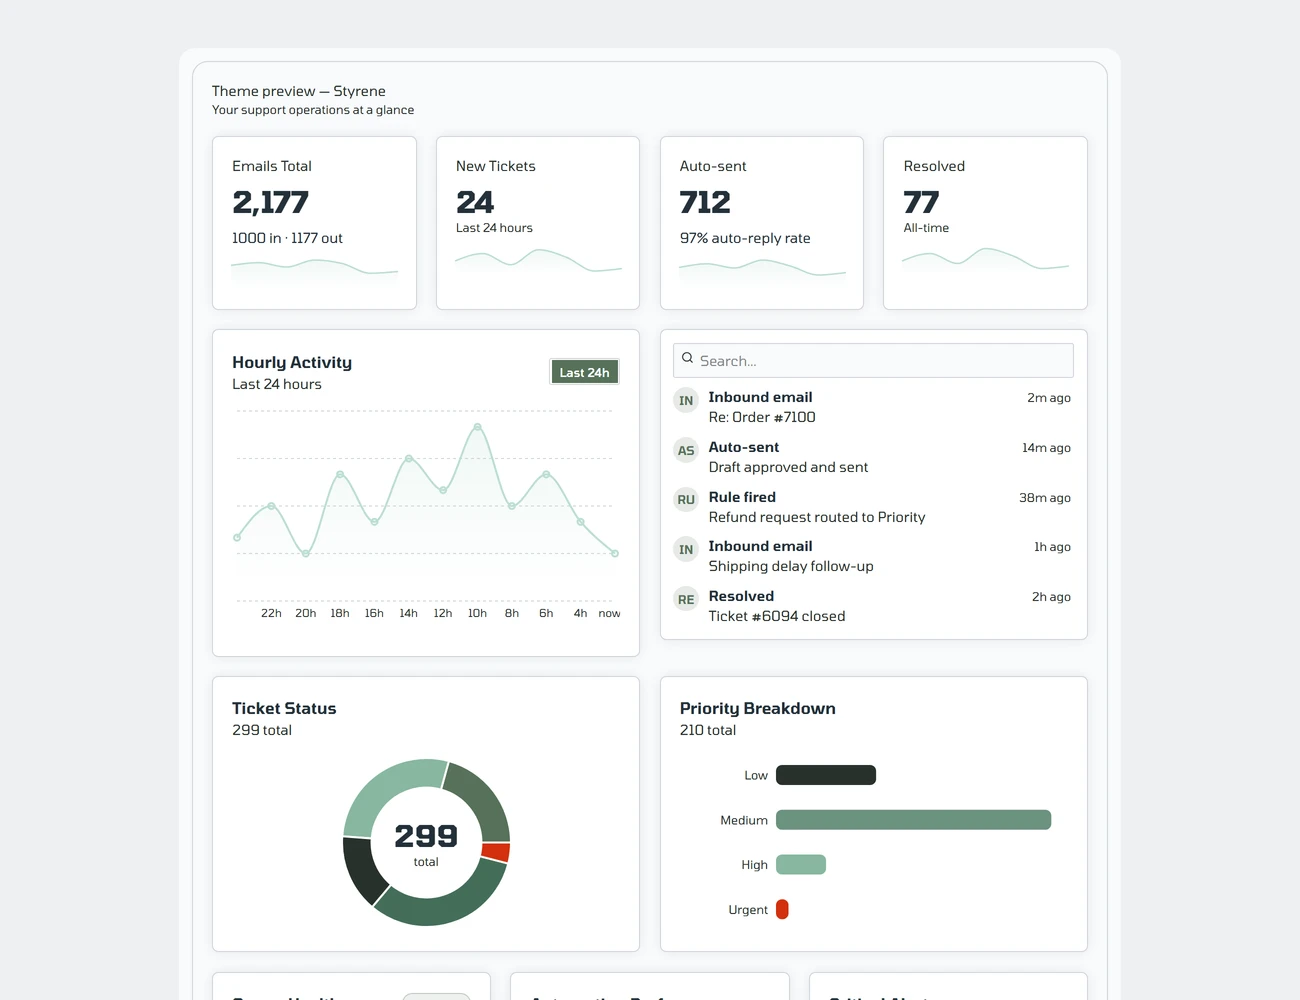Click the High priority bar
This screenshot has height=1000, width=1300.
[x=801, y=865]
